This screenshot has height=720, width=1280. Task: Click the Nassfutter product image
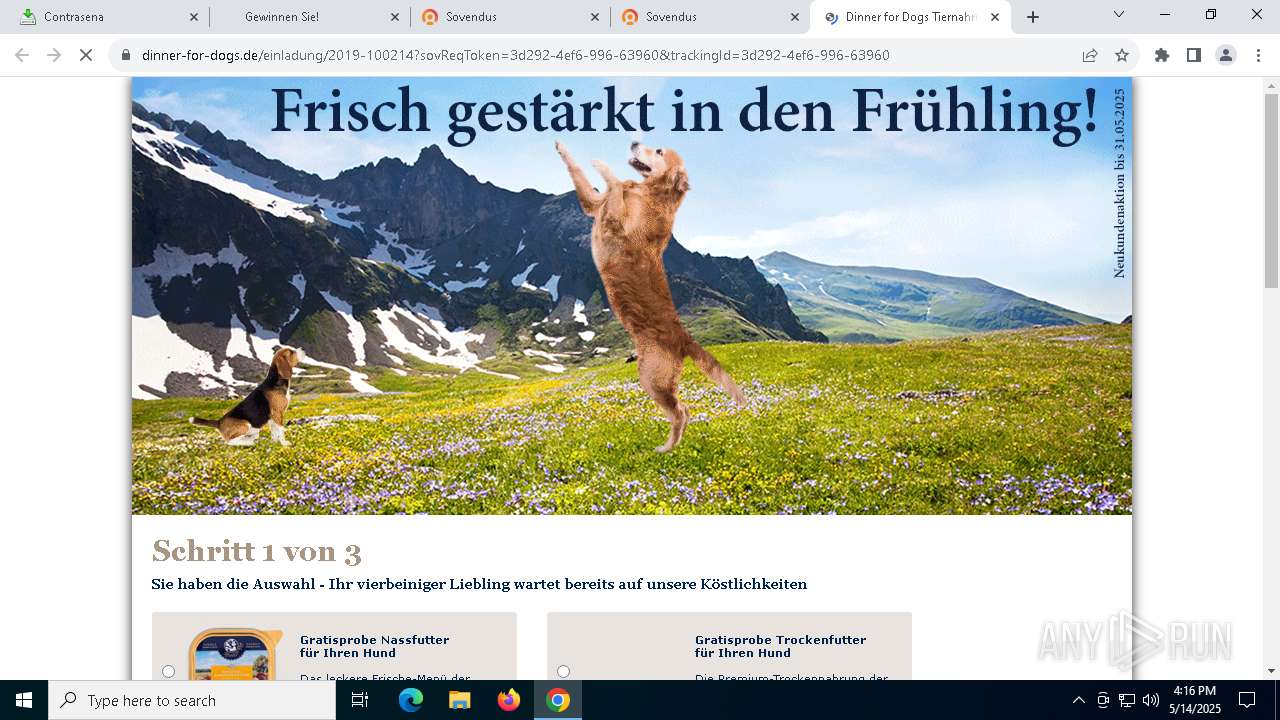tap(235, 654)
